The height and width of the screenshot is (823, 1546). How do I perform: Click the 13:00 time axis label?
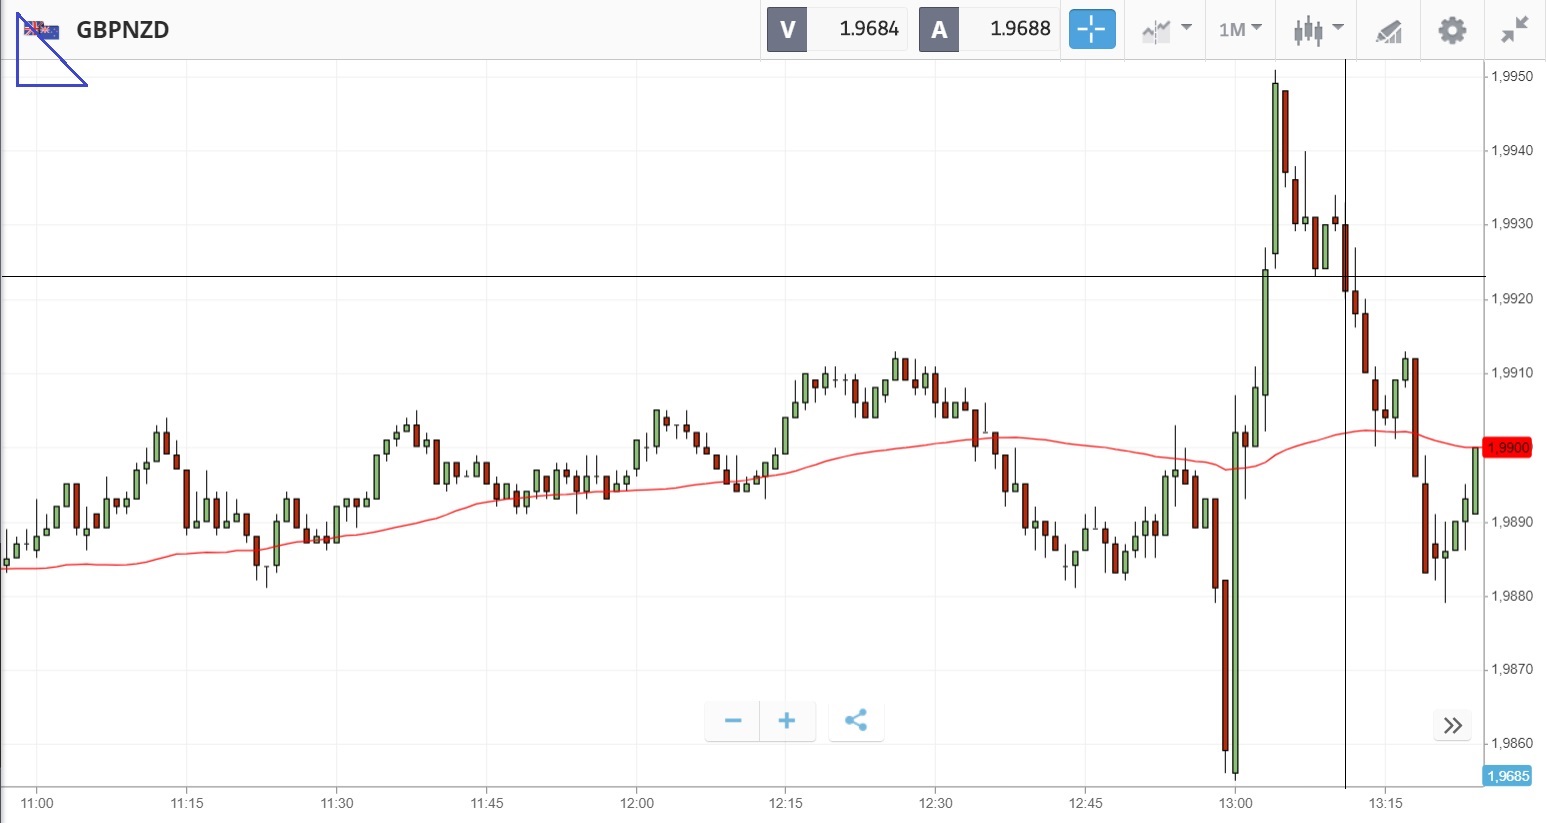point(1235,803)
